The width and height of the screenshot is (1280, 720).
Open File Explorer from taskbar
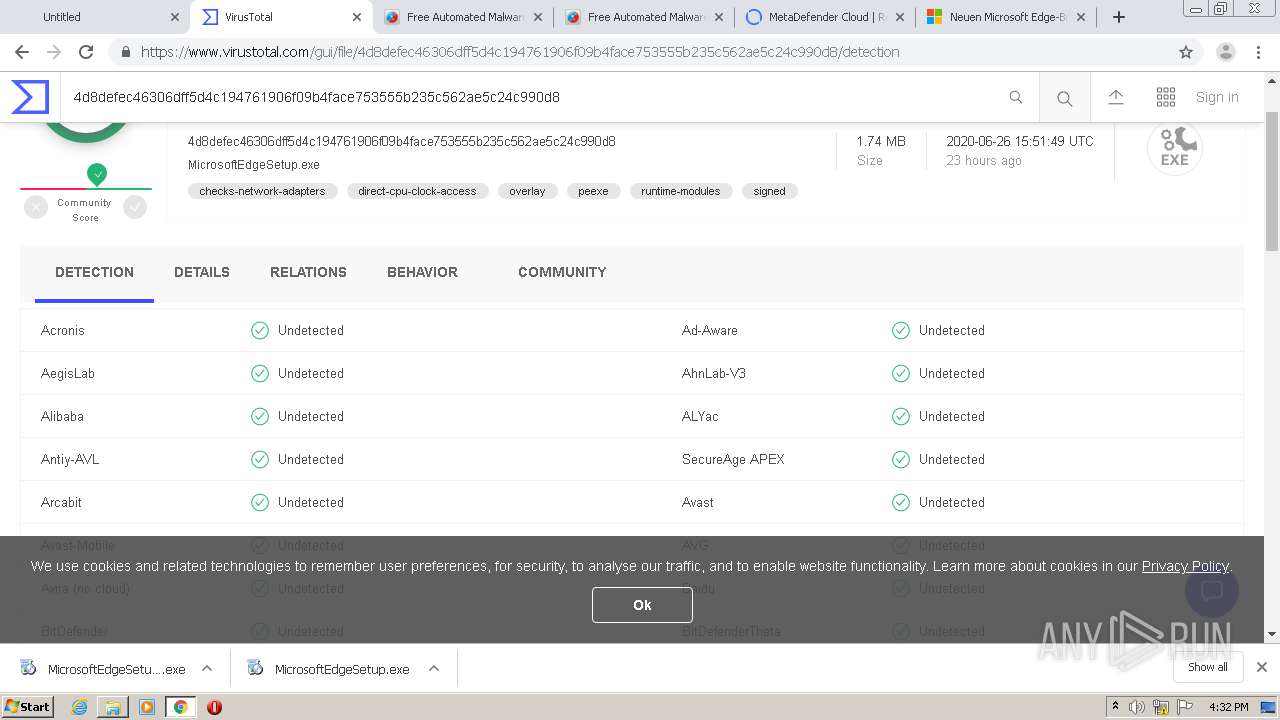click(113, 707)
